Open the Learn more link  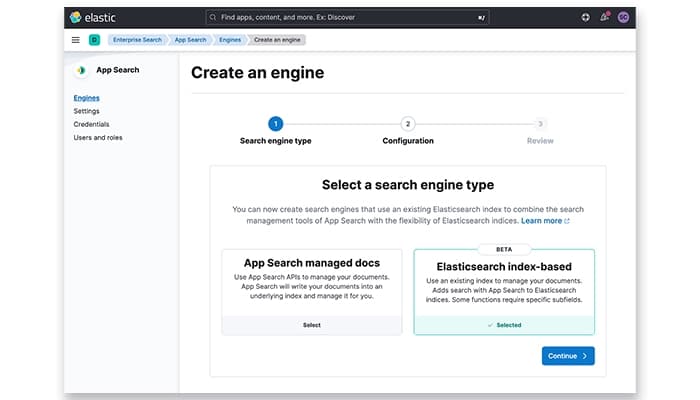pos(542,221)
